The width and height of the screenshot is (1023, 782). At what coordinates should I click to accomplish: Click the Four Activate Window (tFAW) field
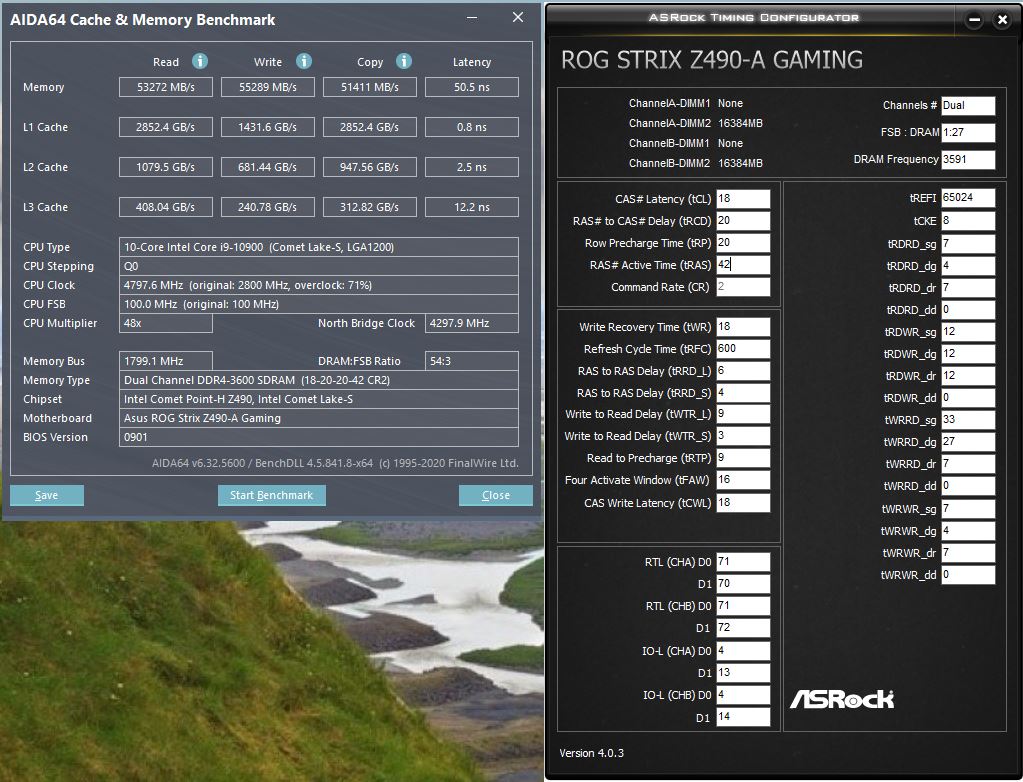743,480
